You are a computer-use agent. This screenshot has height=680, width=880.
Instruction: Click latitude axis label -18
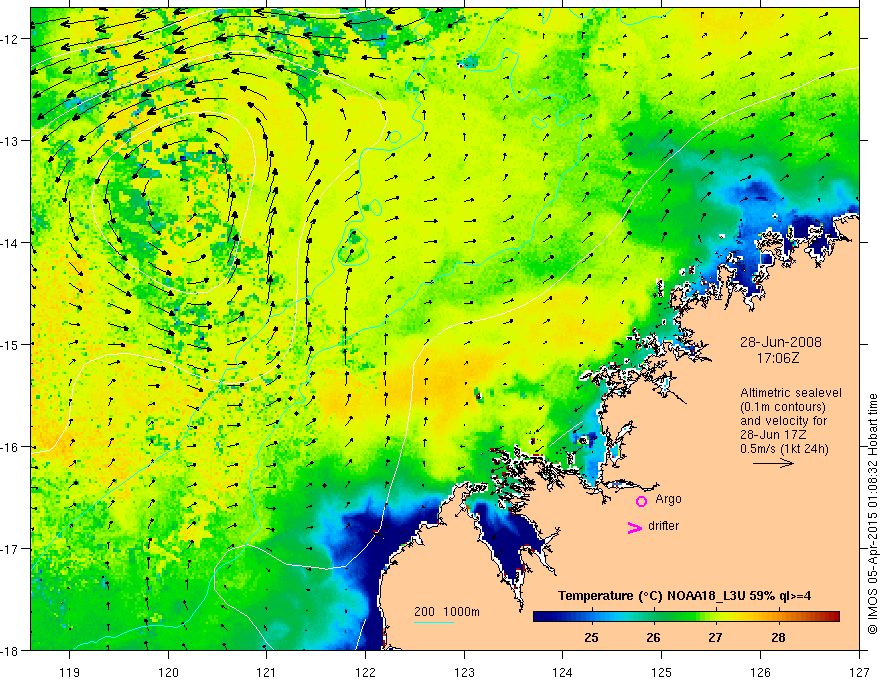click(11, 650)
